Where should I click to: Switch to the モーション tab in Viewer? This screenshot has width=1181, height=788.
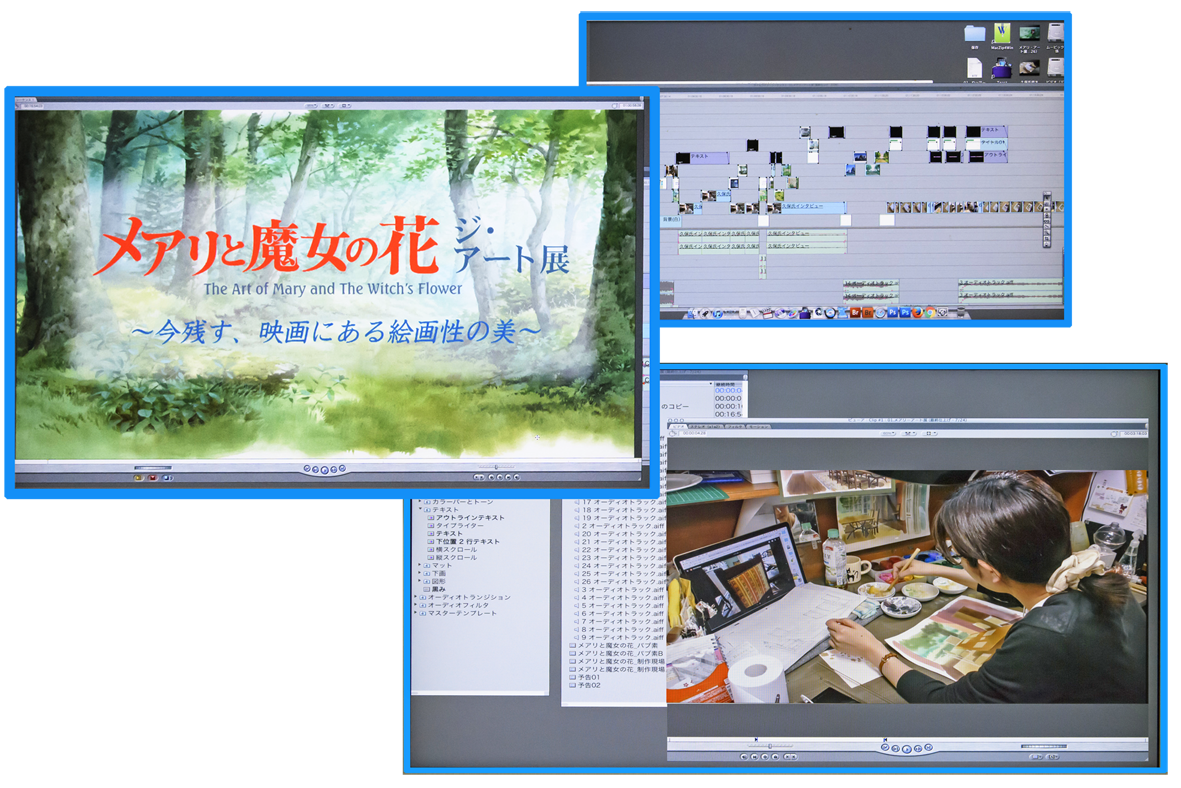point(758,426)
